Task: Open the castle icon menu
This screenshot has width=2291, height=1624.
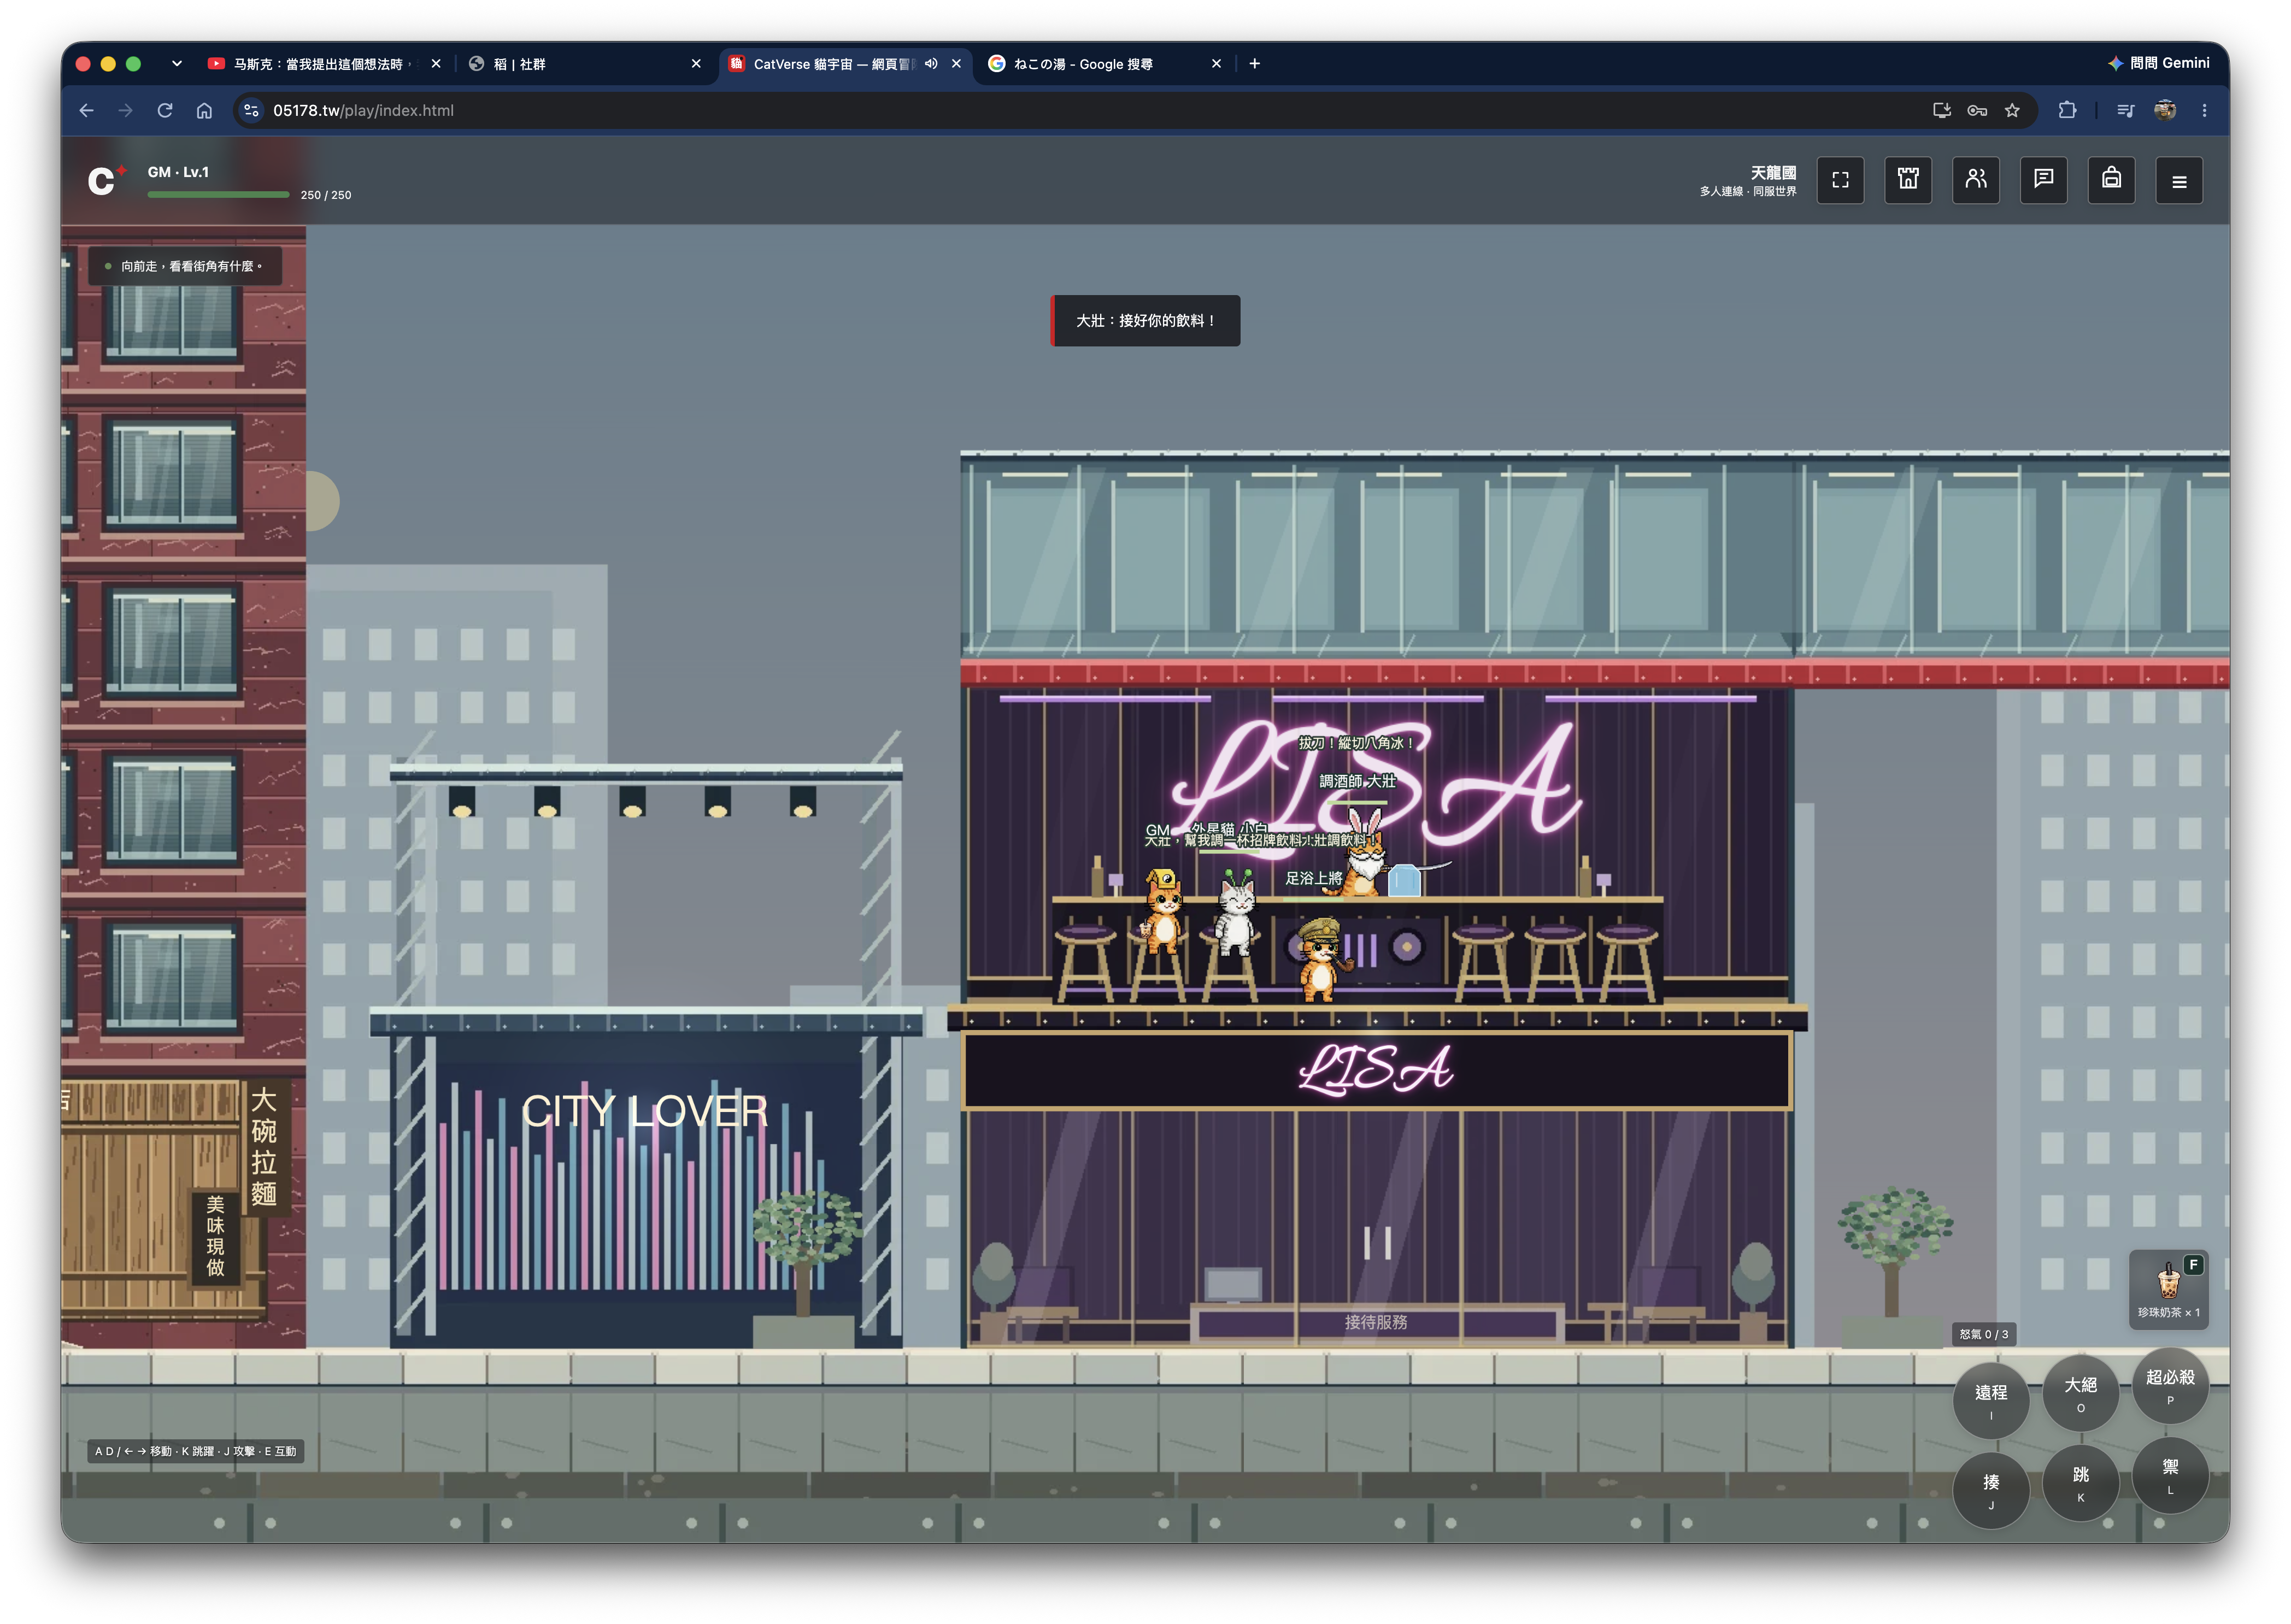Action: [1907, 180]
